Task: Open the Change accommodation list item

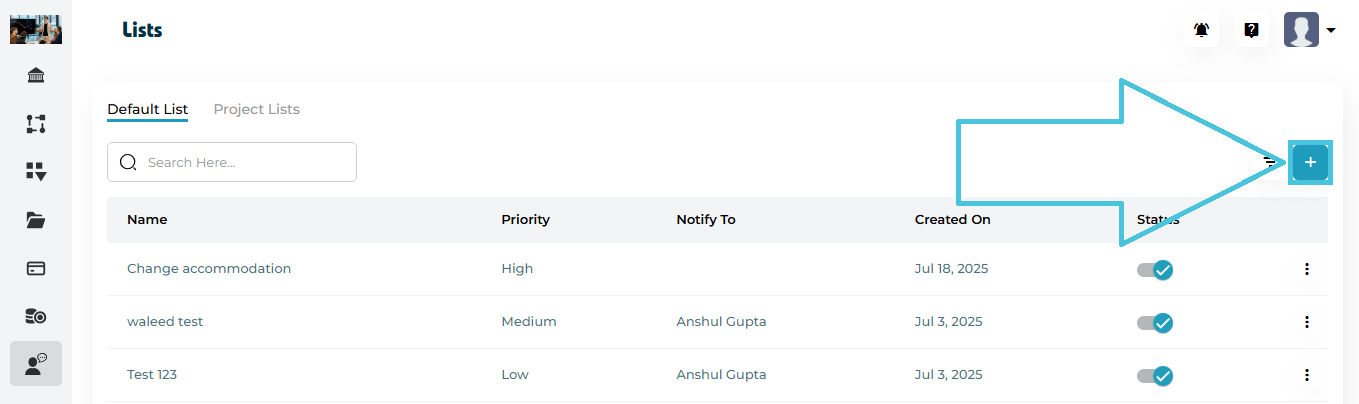Action: coord(209,269)
